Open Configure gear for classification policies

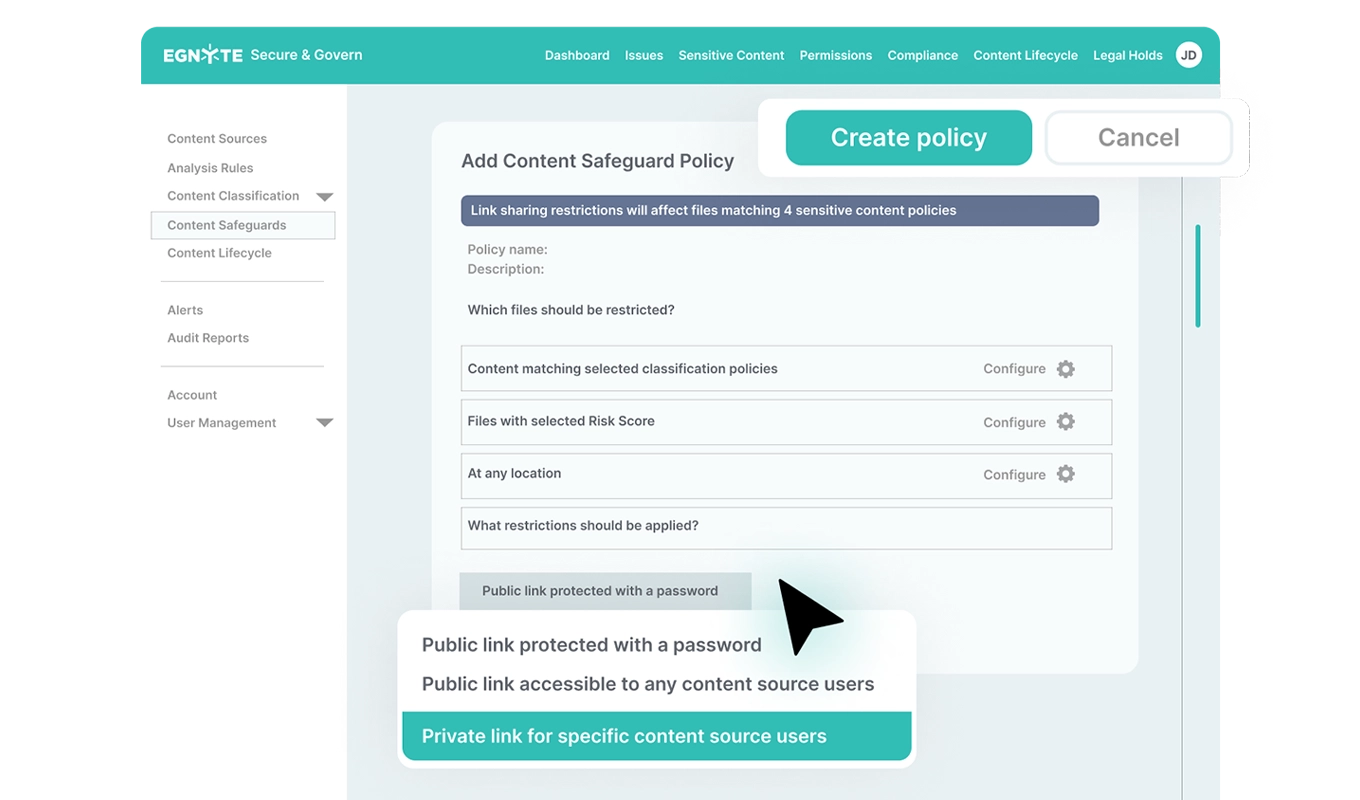click(1065, 369)
